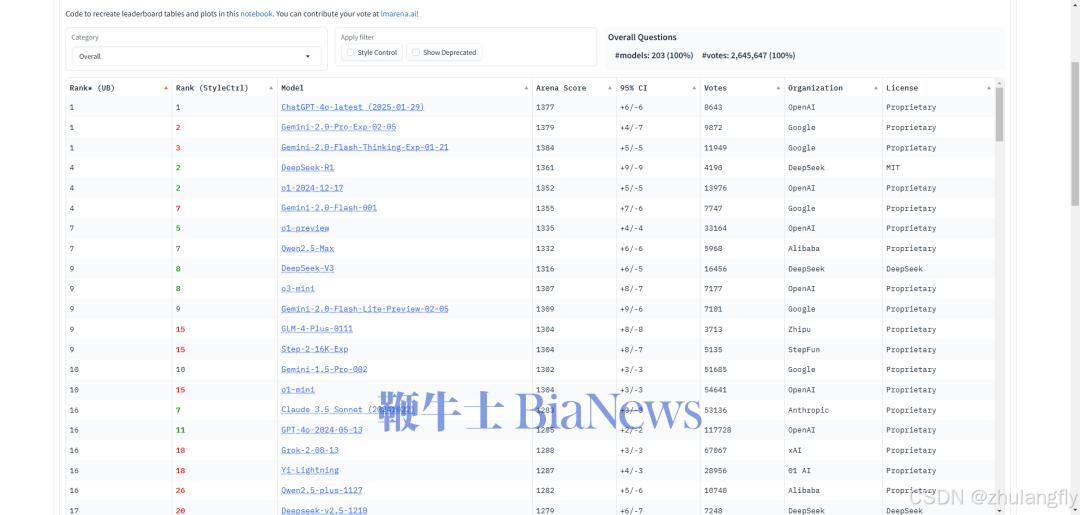Screen dimensions: 1080x515
Task: Open the Deepseek-v2.5-1210 model link
Action: [x=324, y=511]
